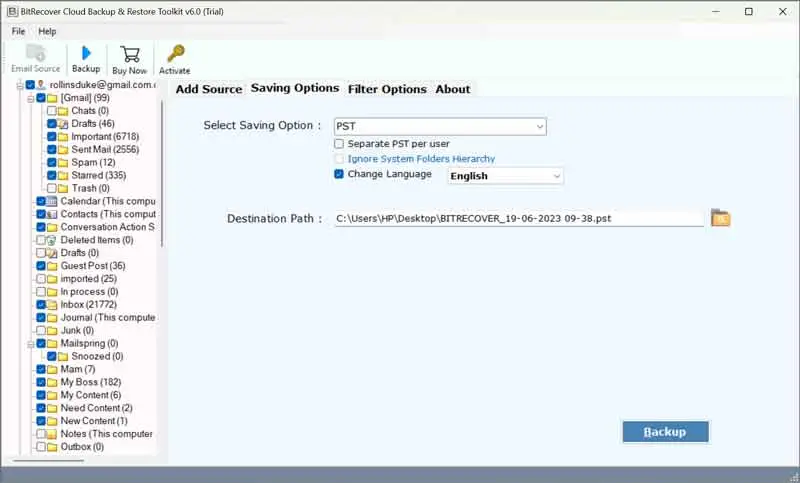Uncheck the Spam (12) checkbox
Viewport: 800px width, 483px height.
point(52,163)
